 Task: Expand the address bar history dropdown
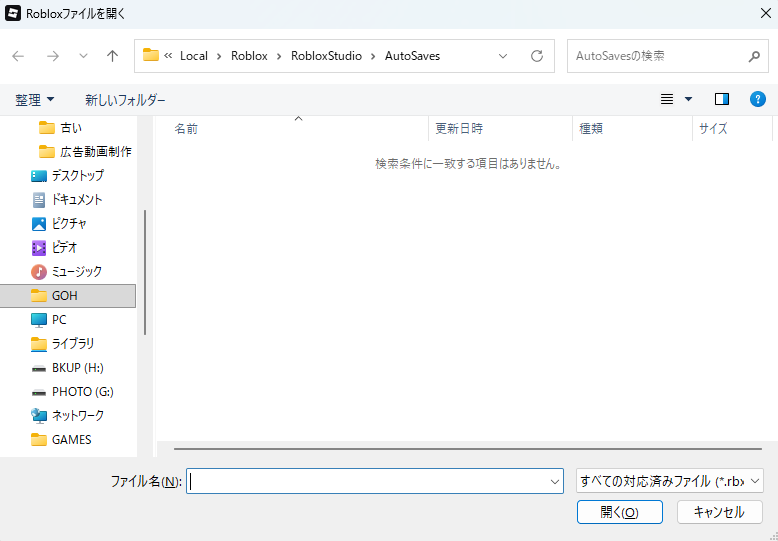coord(503,56)
